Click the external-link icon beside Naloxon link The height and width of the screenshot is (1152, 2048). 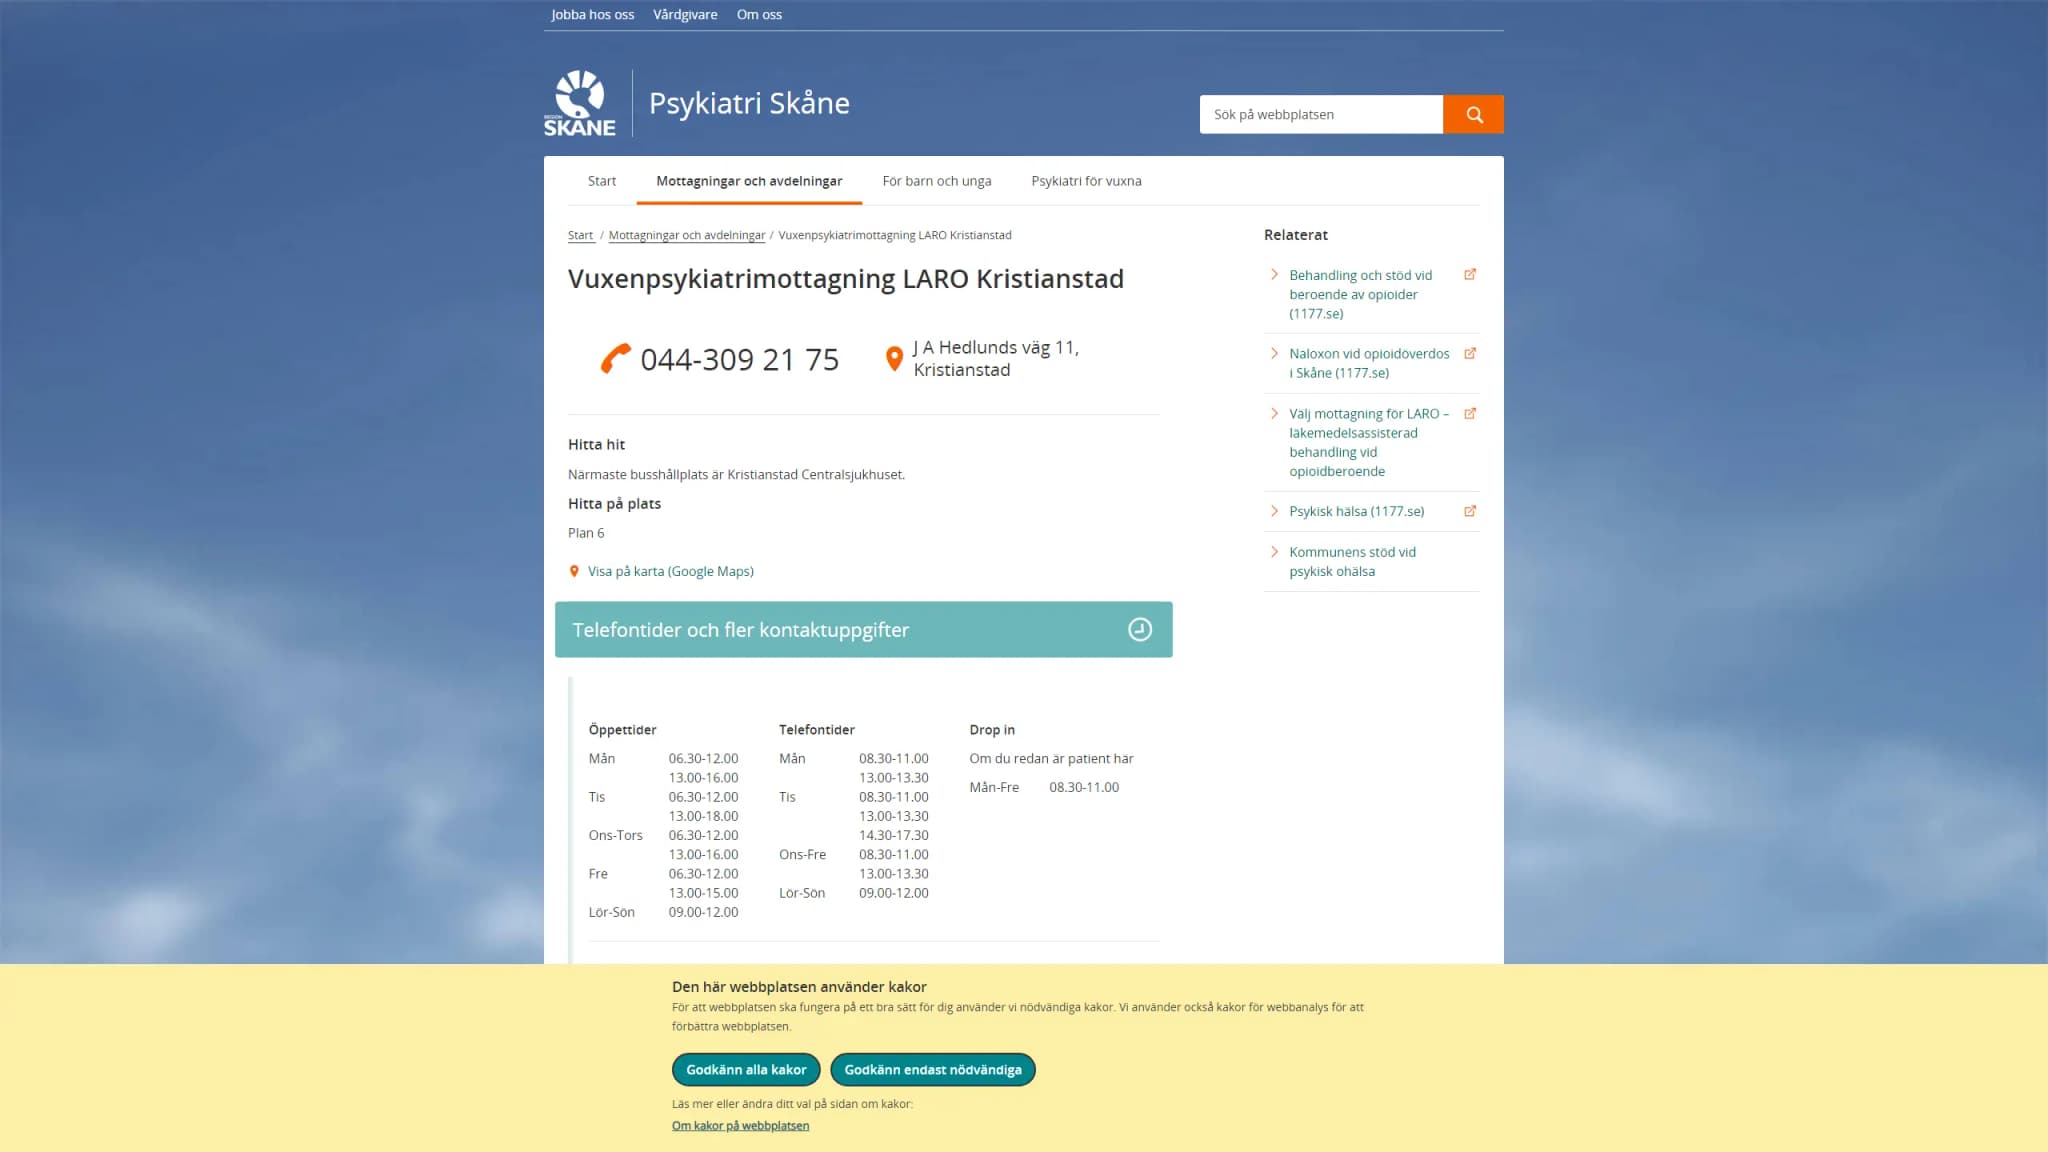[x=1470, y=353]
